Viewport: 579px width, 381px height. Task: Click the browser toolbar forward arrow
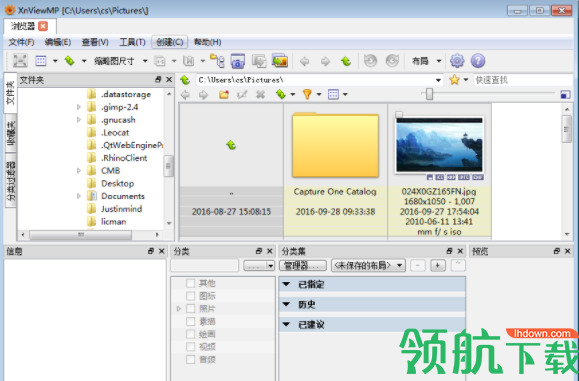click(203, 95)
